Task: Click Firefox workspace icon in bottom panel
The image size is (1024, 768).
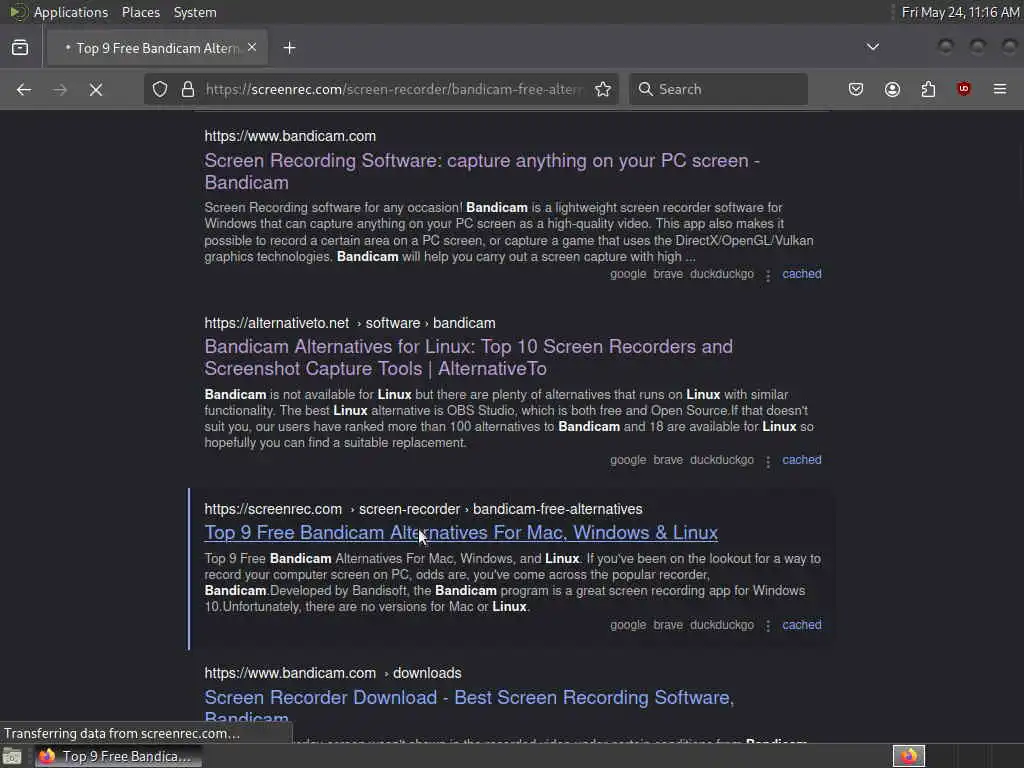Action: pyautogui.click(x=909, y=756)
